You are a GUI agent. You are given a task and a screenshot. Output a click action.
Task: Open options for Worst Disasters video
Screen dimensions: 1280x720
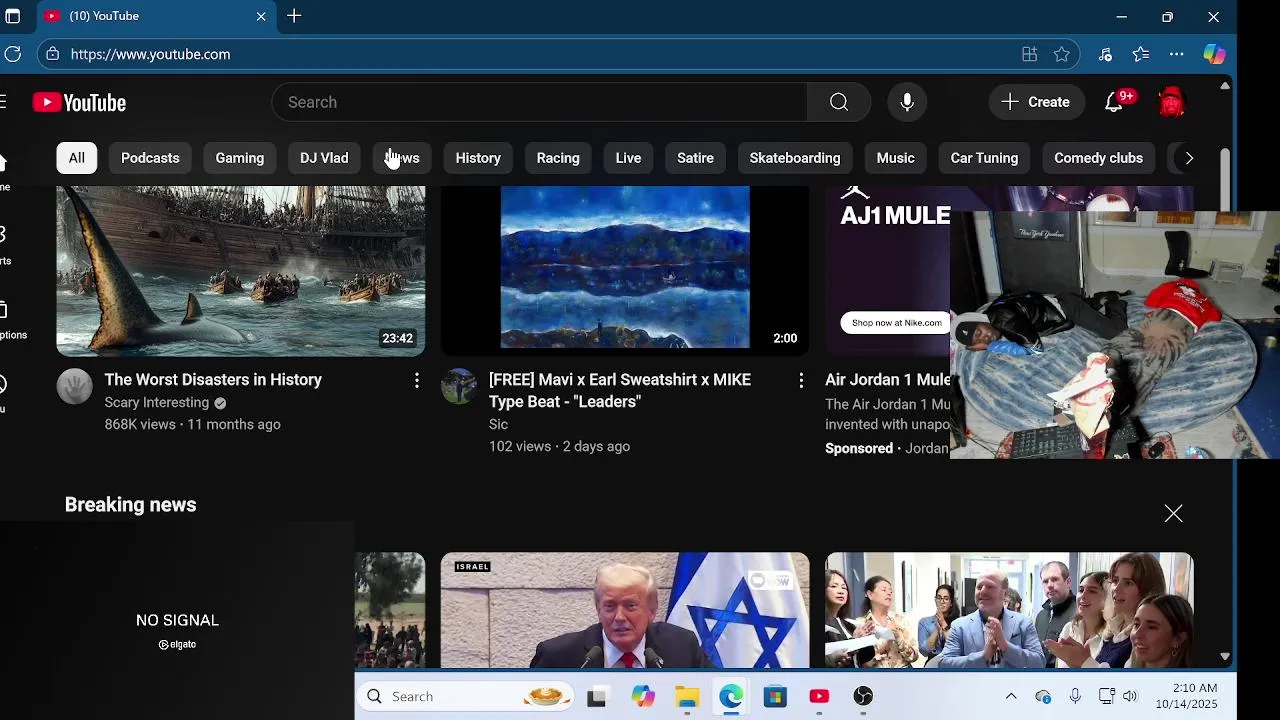417,381
